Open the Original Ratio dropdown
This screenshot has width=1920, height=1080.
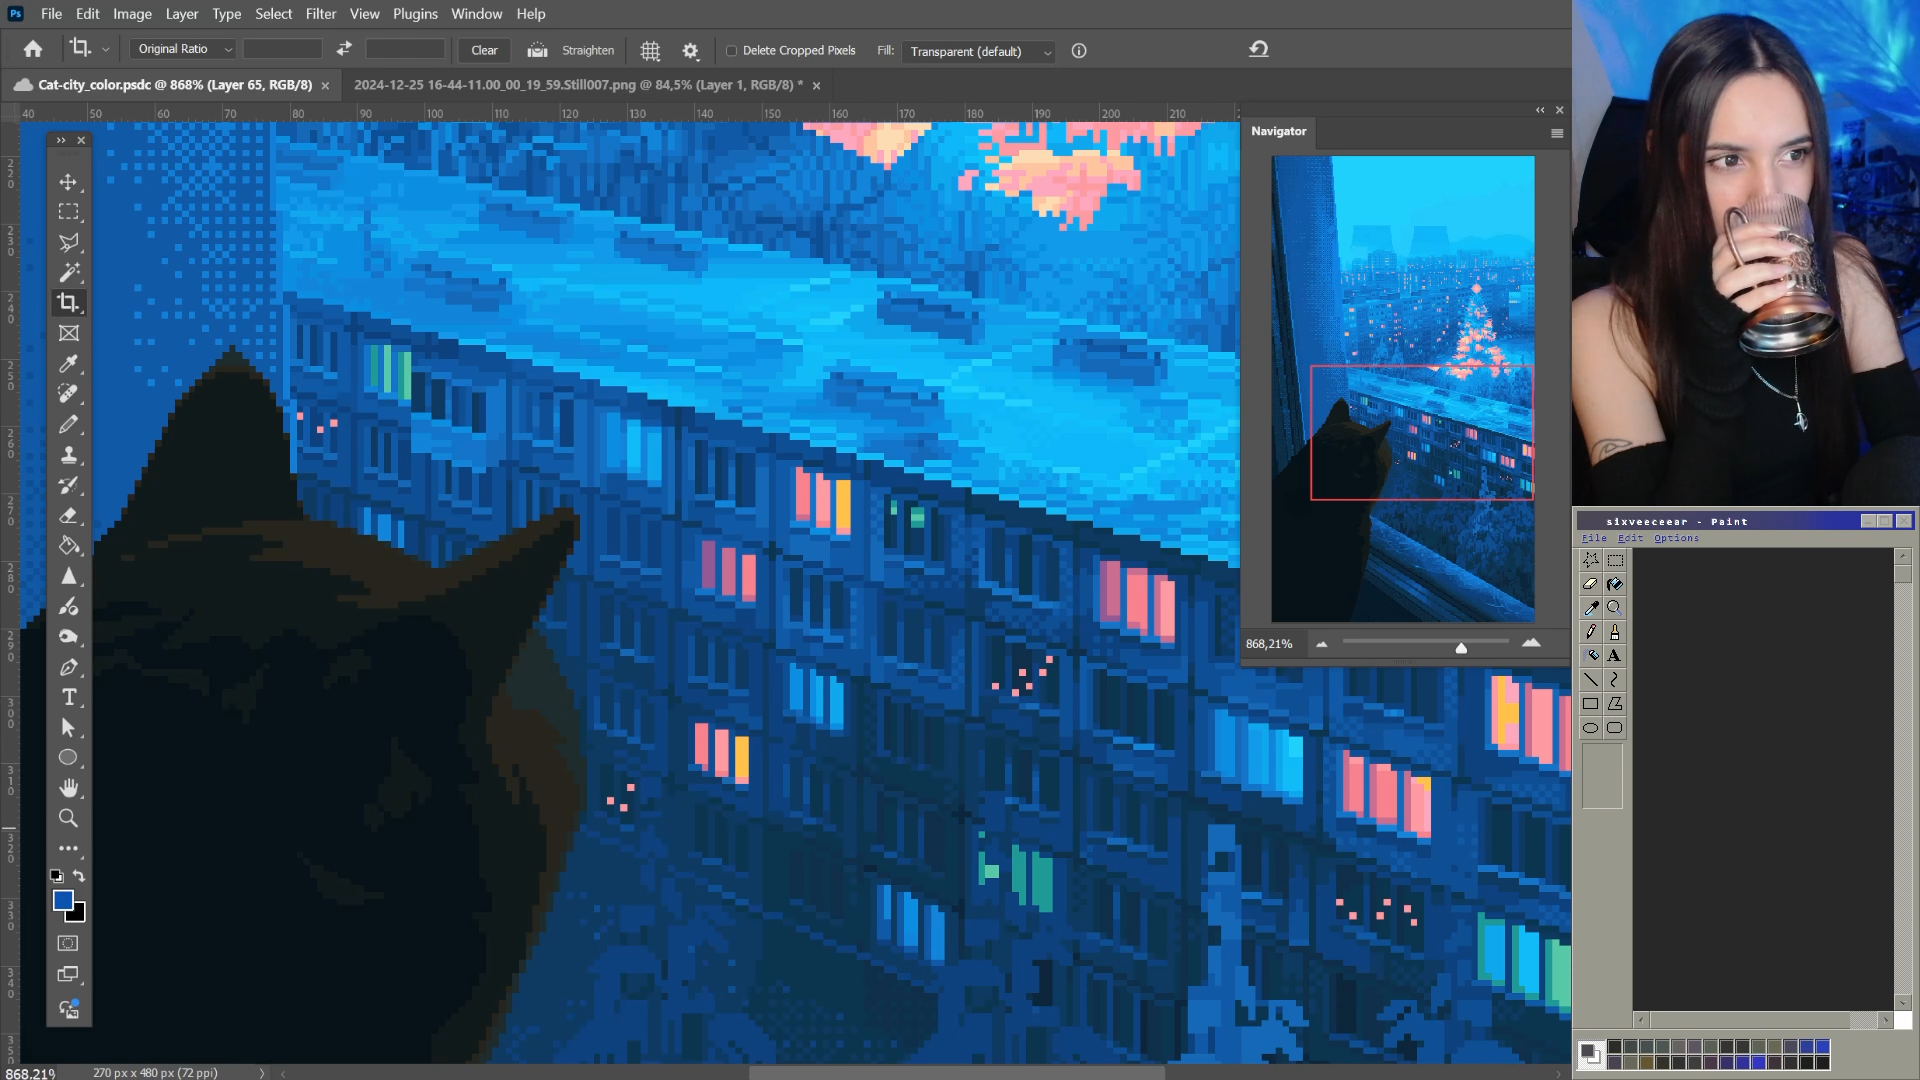(x=183, y=49)
